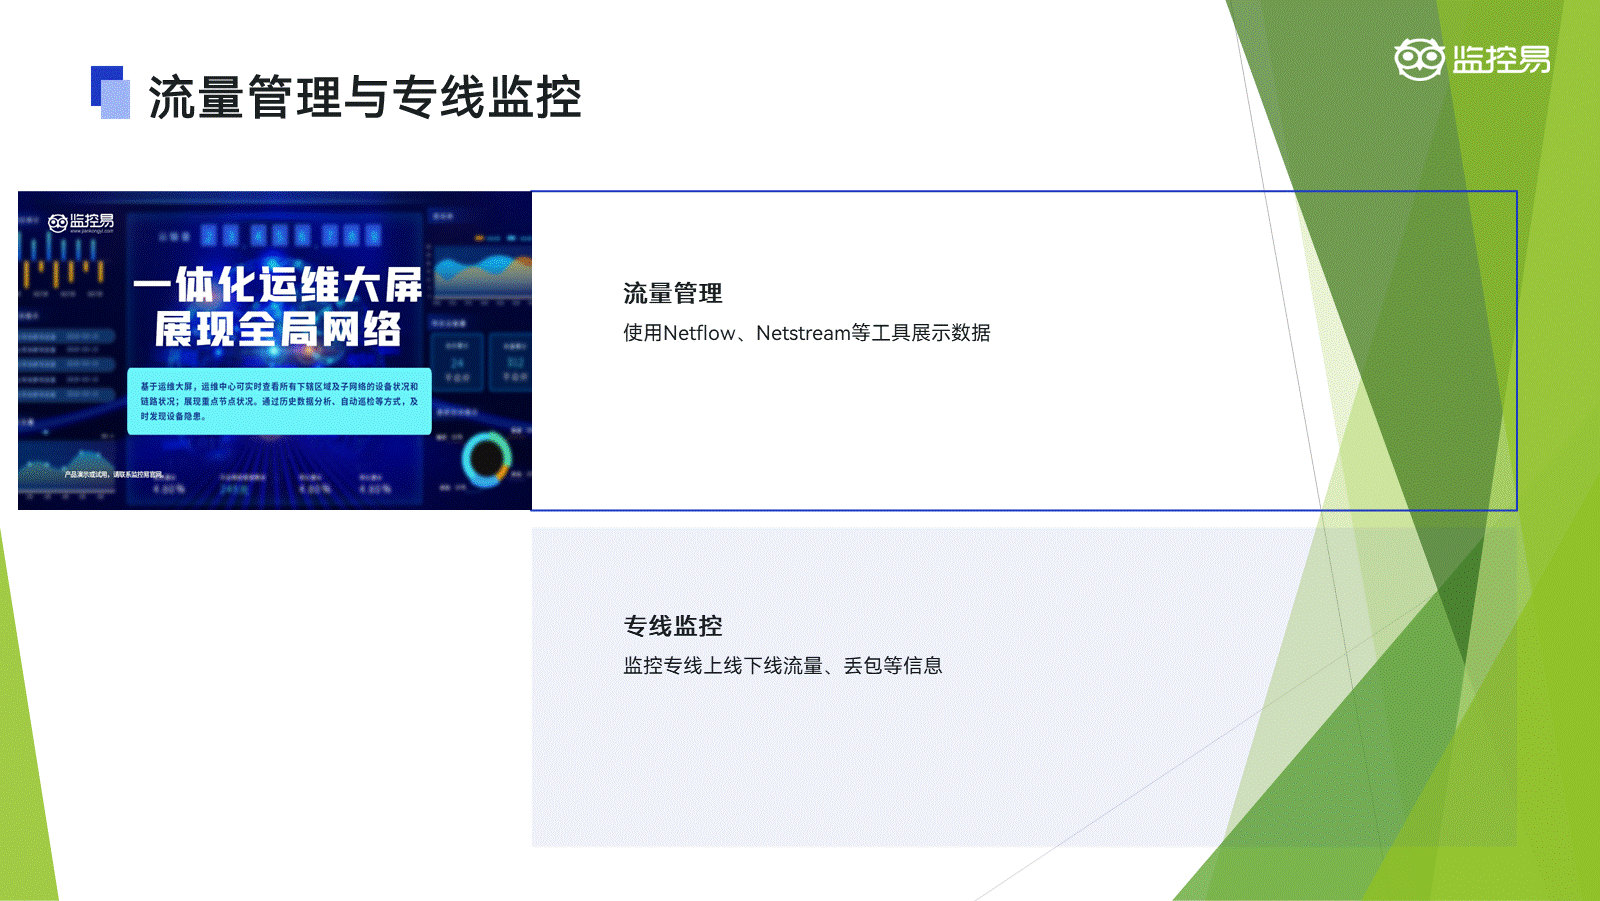Click the 一体化运维大屏 headline in the image

pos(278,285)
